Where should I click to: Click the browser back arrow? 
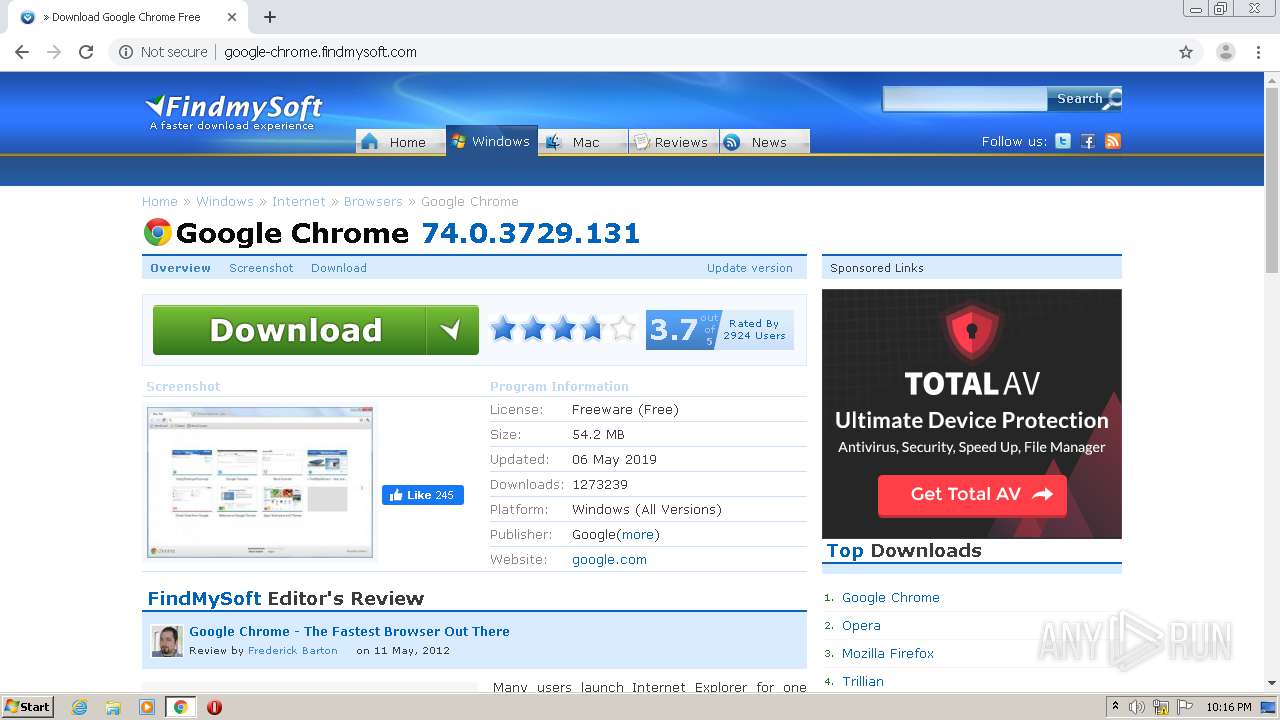pyautogui.click(x=22, y=52)
